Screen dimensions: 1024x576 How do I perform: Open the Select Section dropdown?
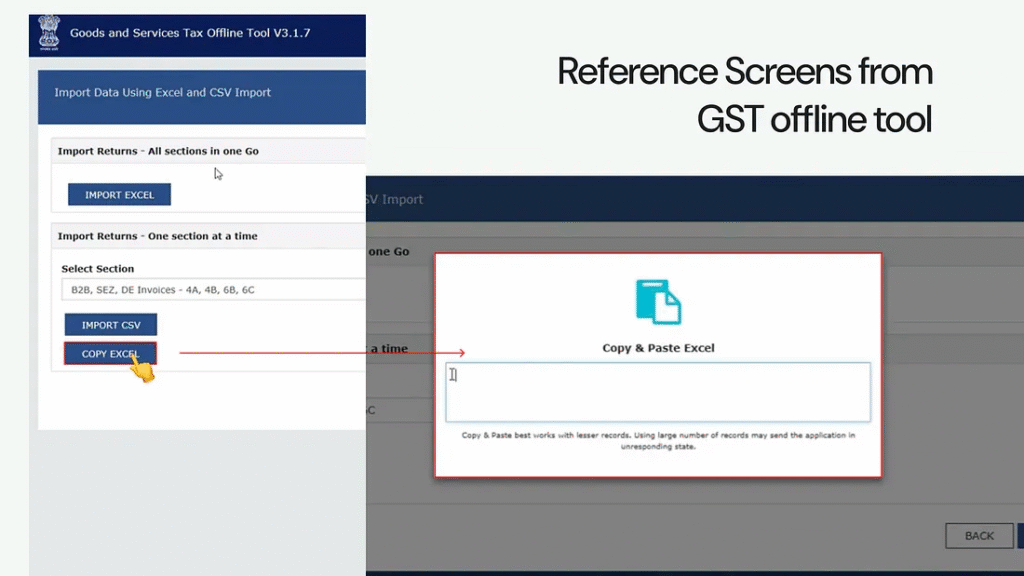pyautogui.click(x=210, y=290)
